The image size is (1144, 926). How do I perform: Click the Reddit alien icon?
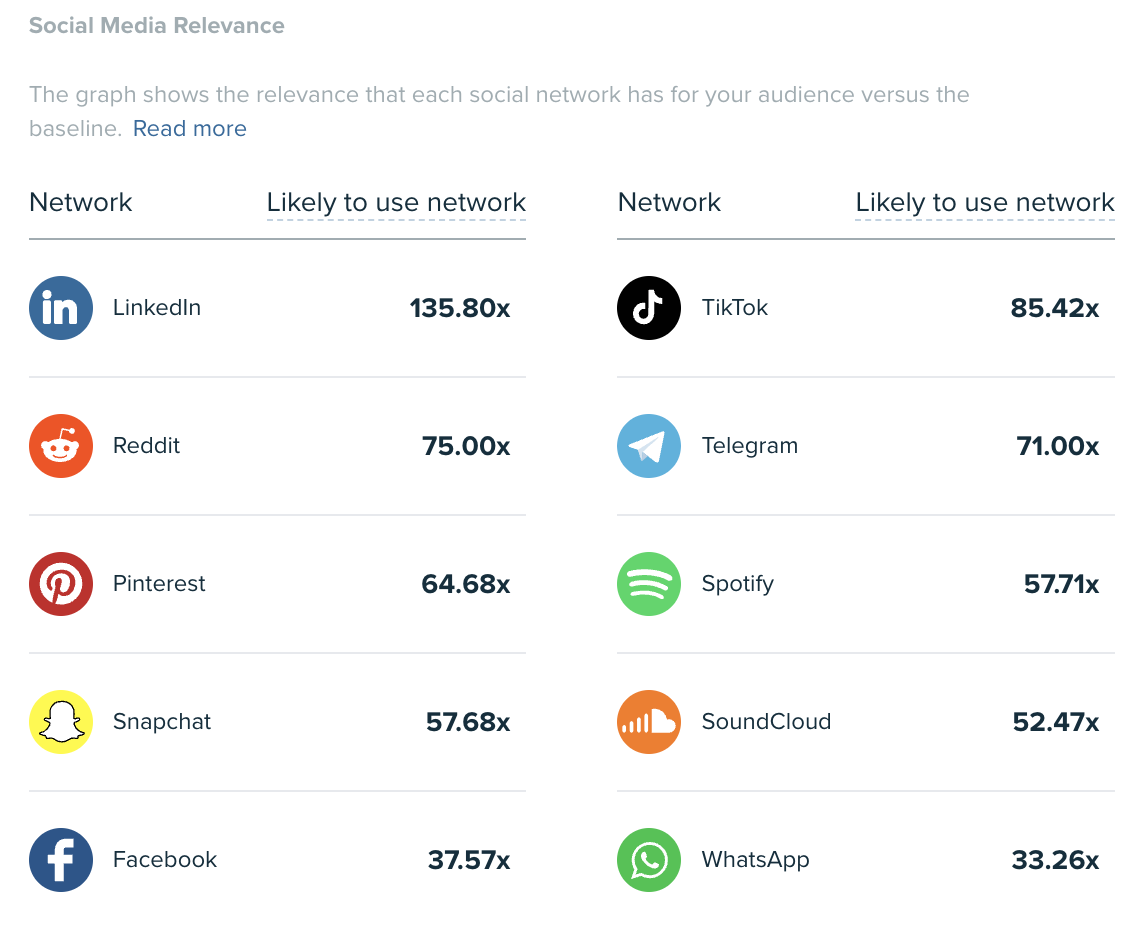pos(61,446)
